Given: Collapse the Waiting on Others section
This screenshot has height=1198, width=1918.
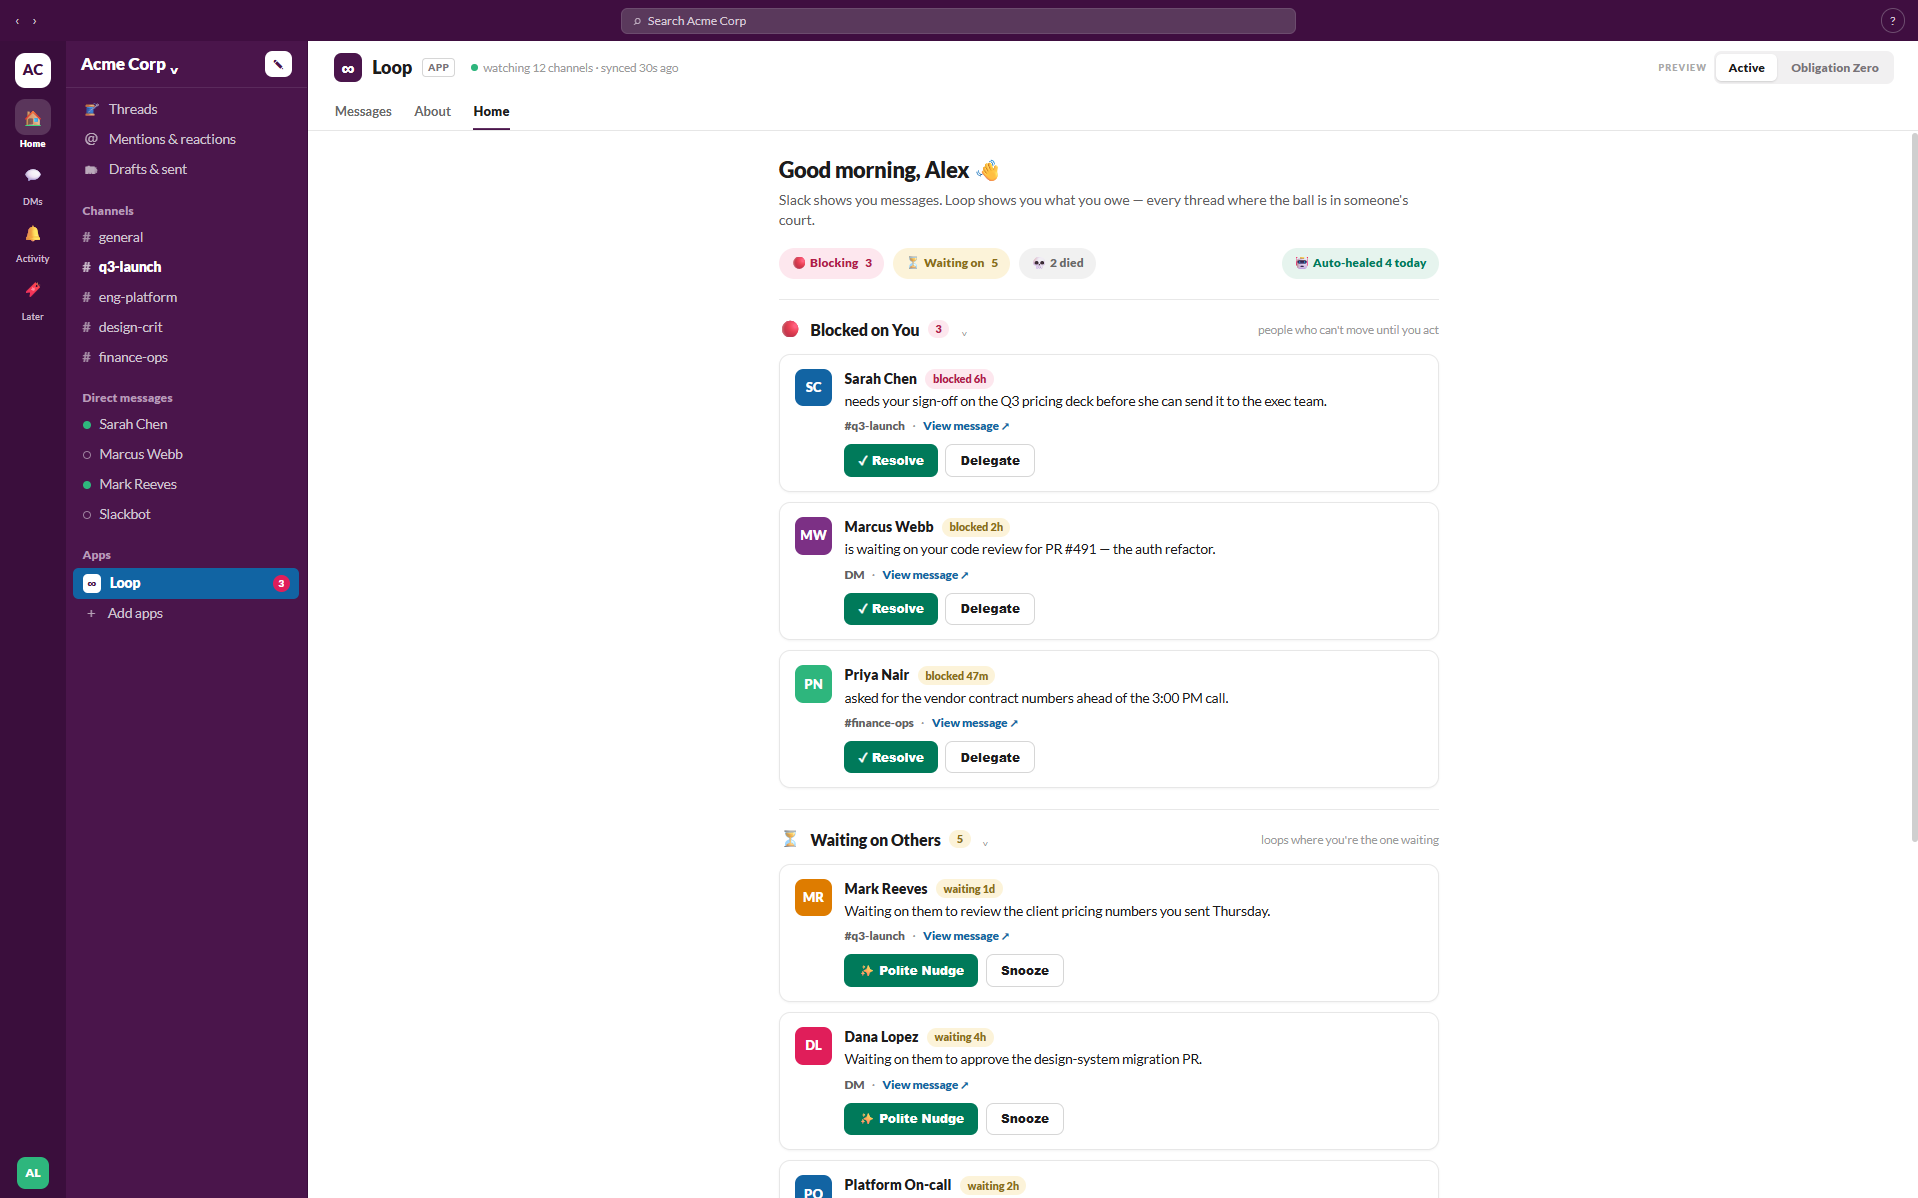Looking at the screenshot, I should pyautogui.click(x=985, y=842).
